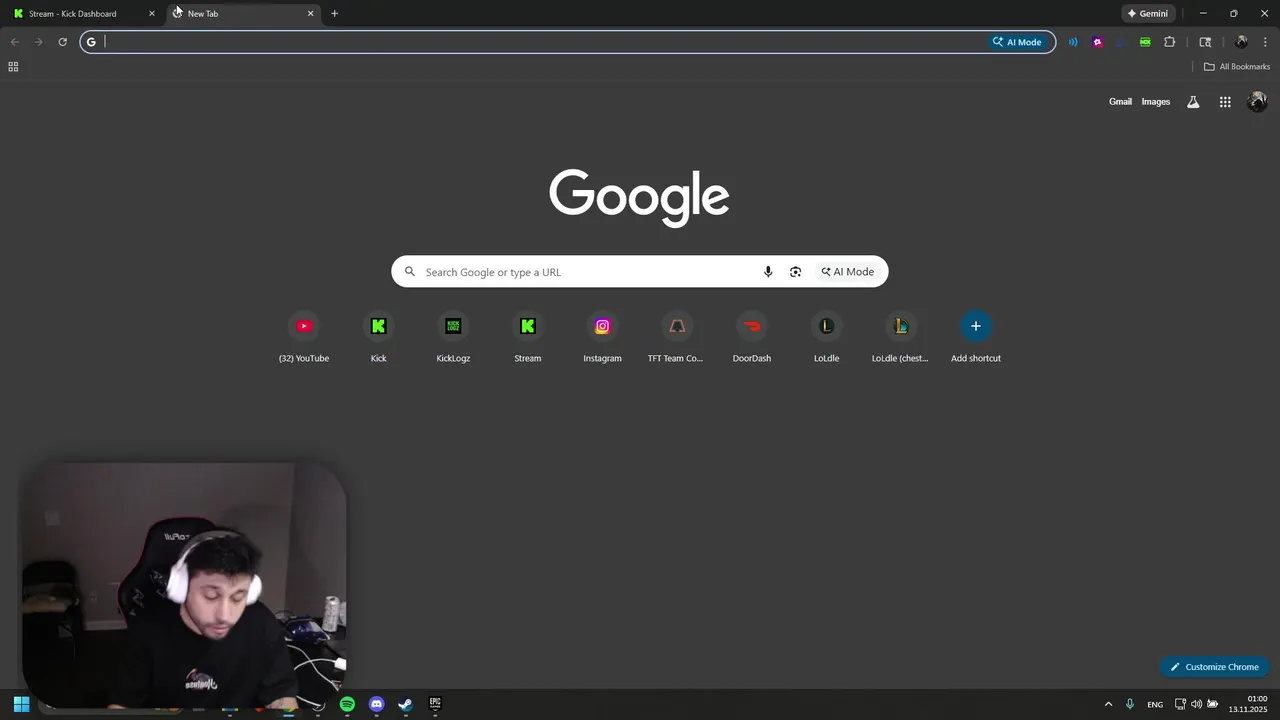Reload the current page

click(x=62, y=42)
